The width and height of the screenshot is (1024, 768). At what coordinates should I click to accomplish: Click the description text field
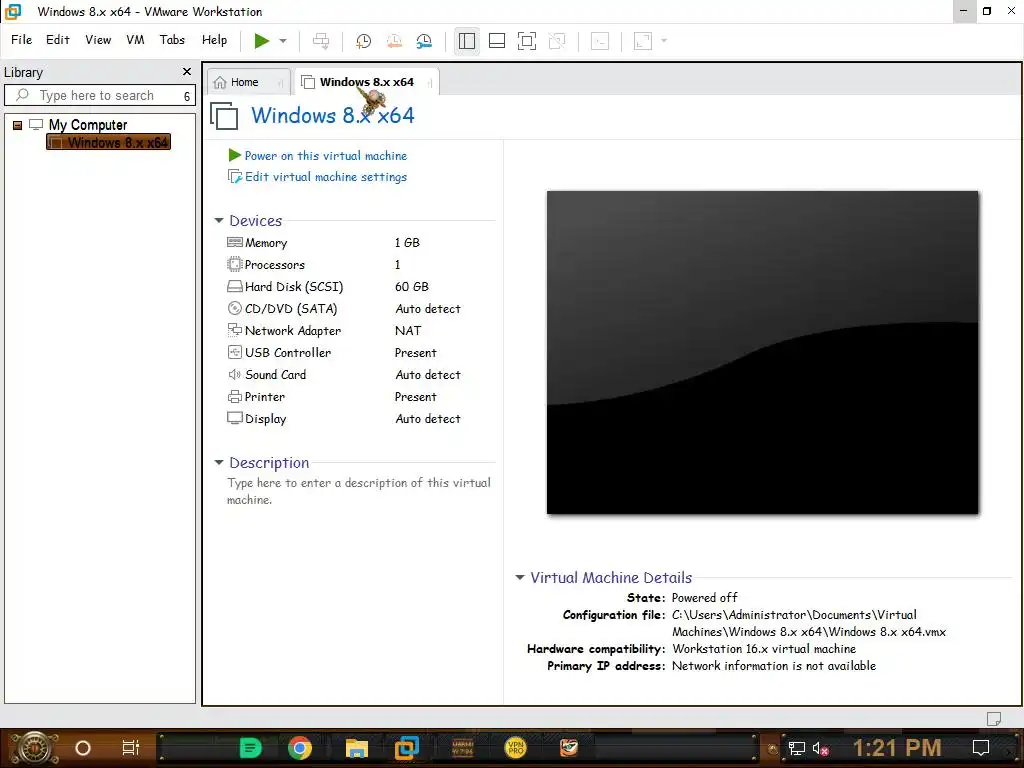[359, 491]
